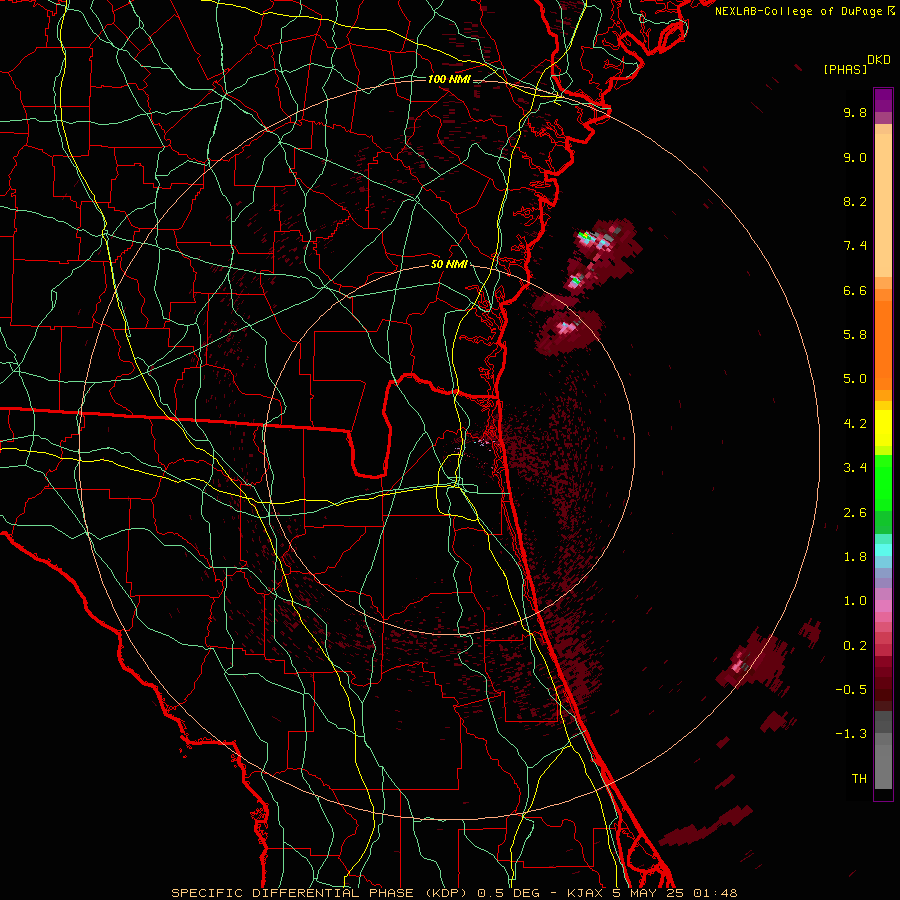Click the -1.3 legend value

[x=851, y=734]
